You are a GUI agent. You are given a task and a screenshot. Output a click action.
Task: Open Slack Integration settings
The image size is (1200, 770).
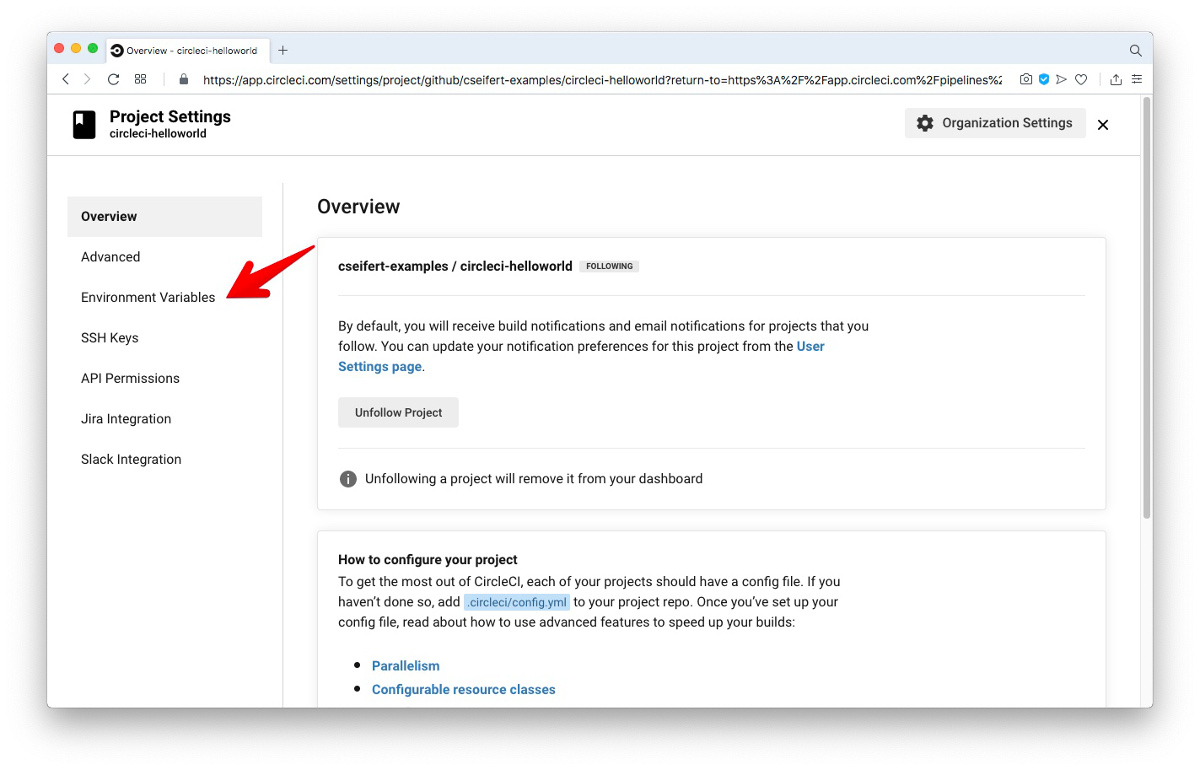click(x=131, y=460)
